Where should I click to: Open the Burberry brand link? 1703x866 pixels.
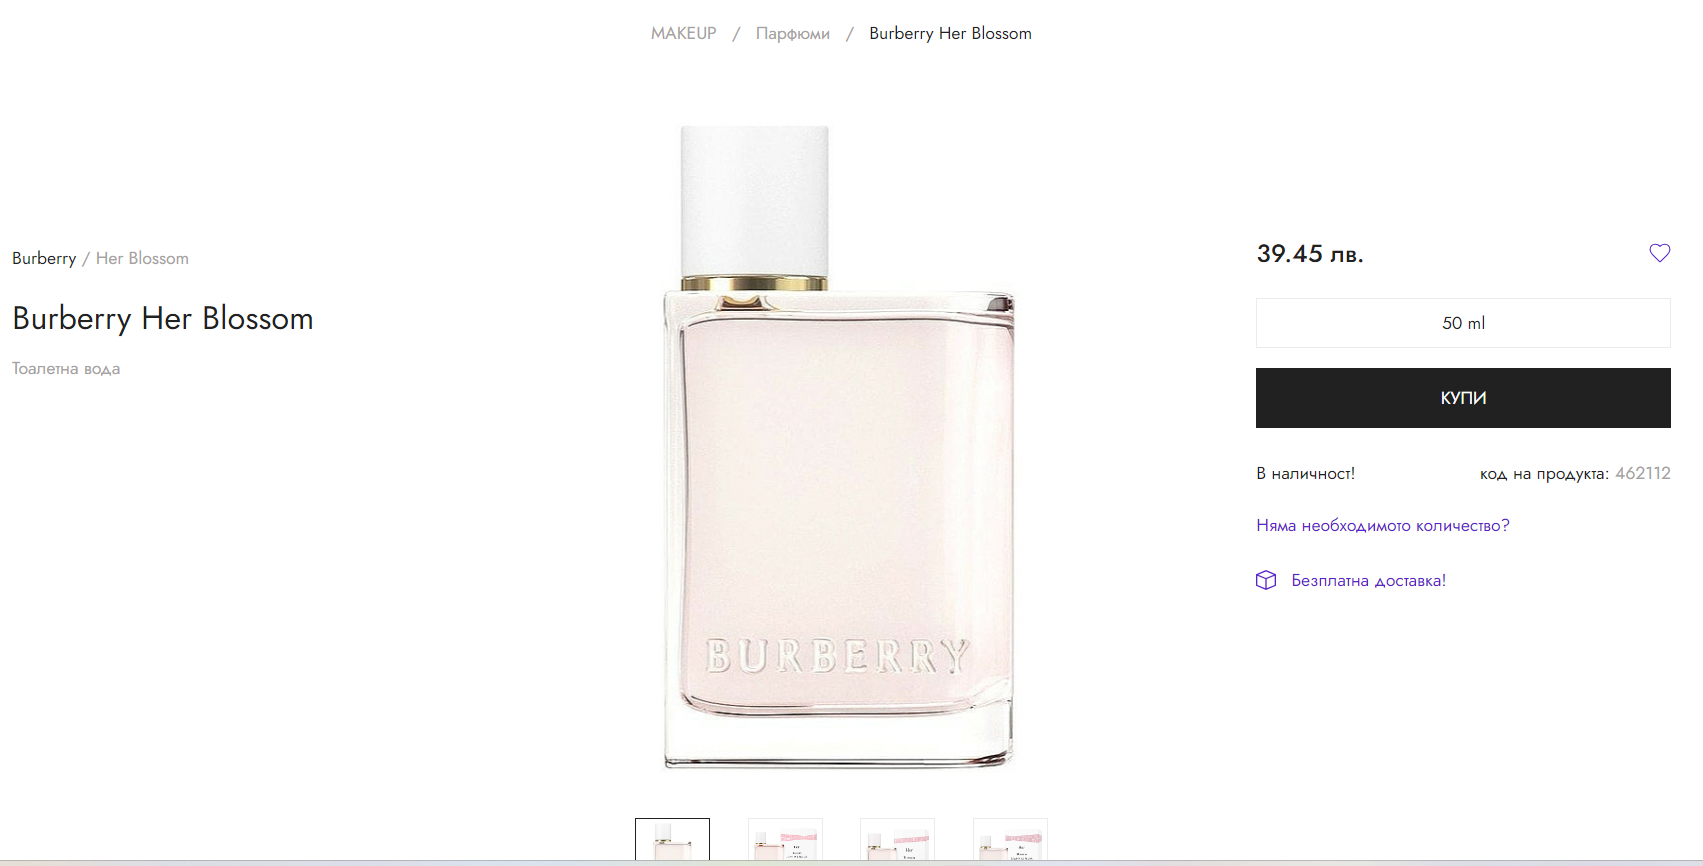coord(44,258)
